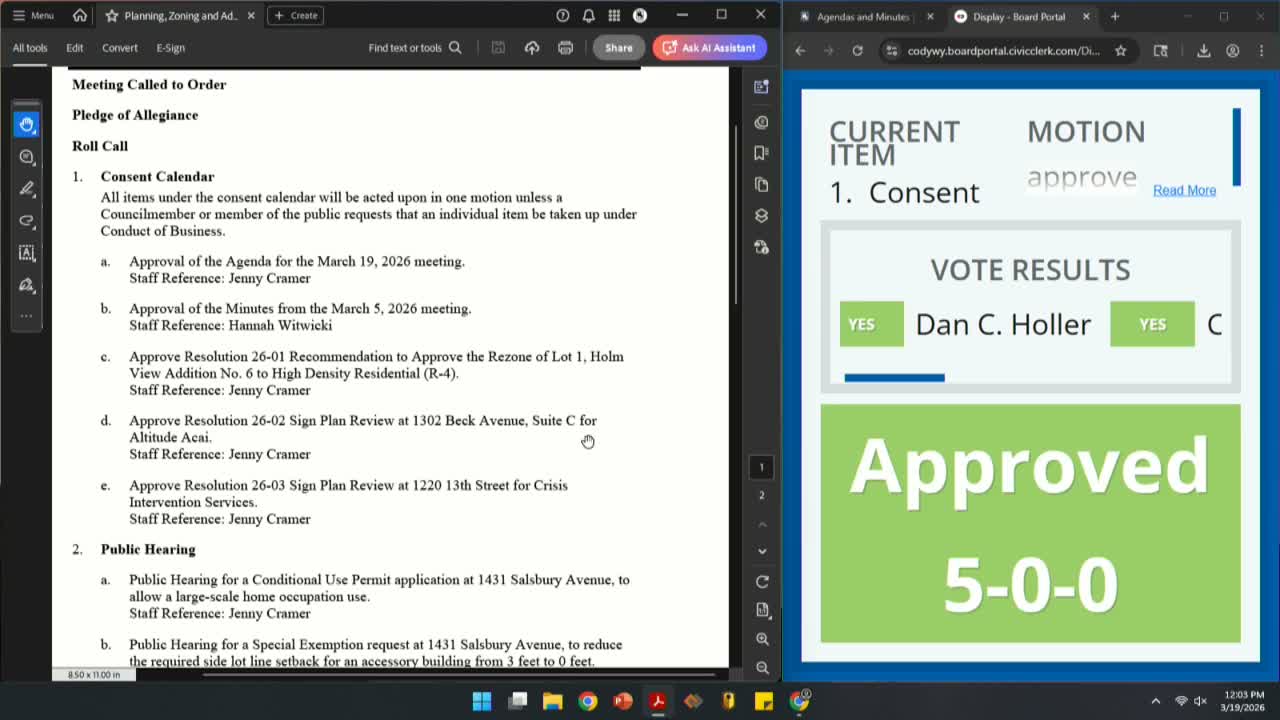Screen dimensions: 1280x720
Task: Zoom in using the magnifier plus icon
Action: click(x=762, y=639)
